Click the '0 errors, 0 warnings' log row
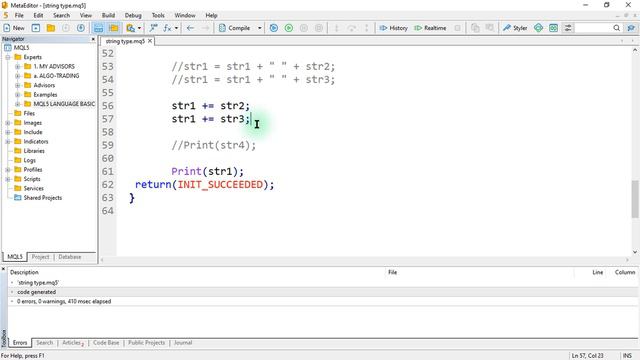Viewport: 640px width, 360px height. click(x=322, y=301)
